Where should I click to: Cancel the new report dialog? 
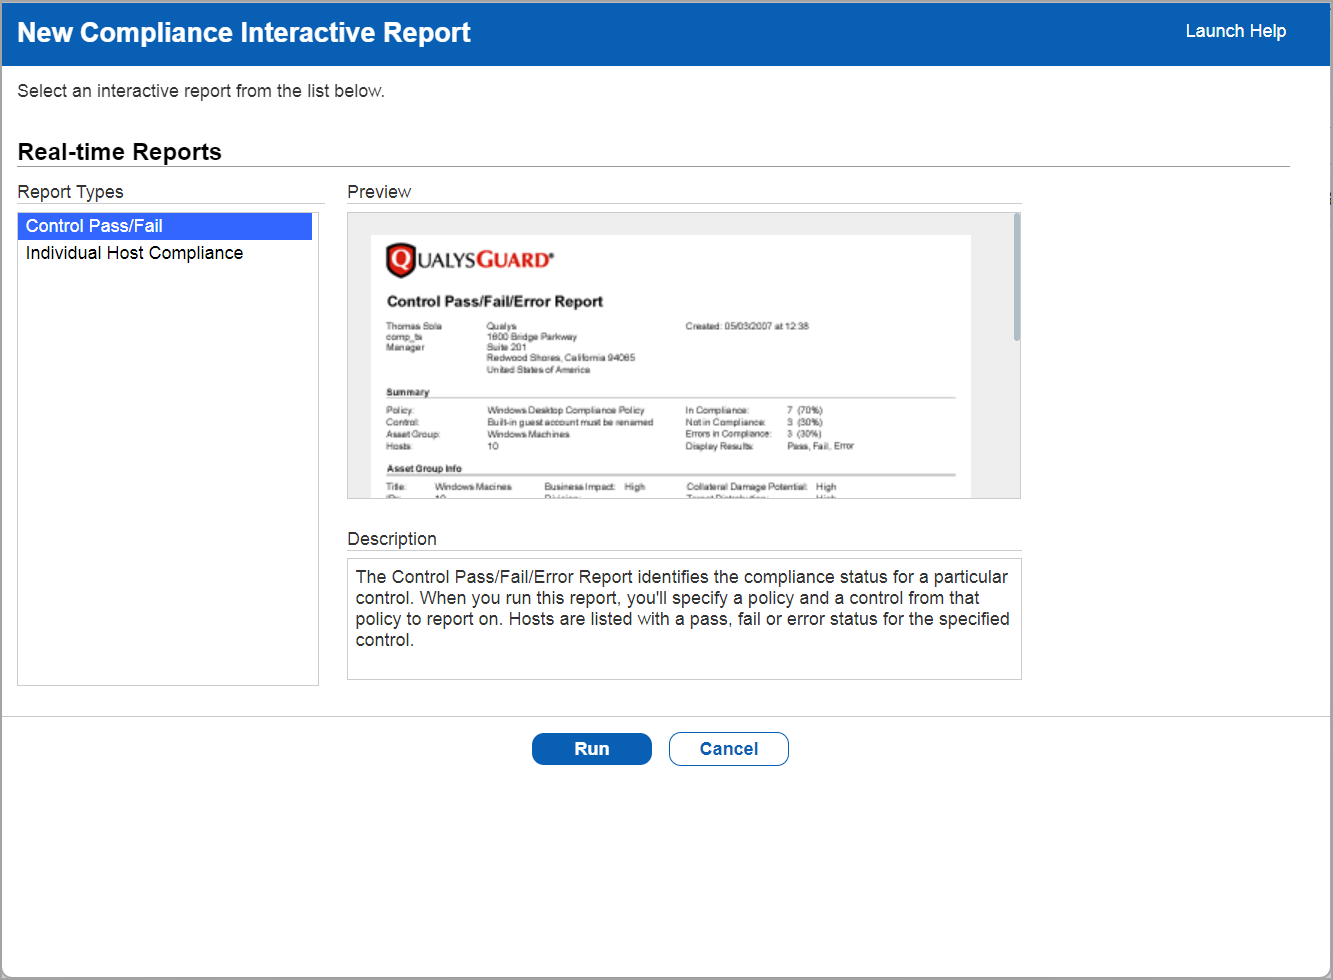point(728,749)
